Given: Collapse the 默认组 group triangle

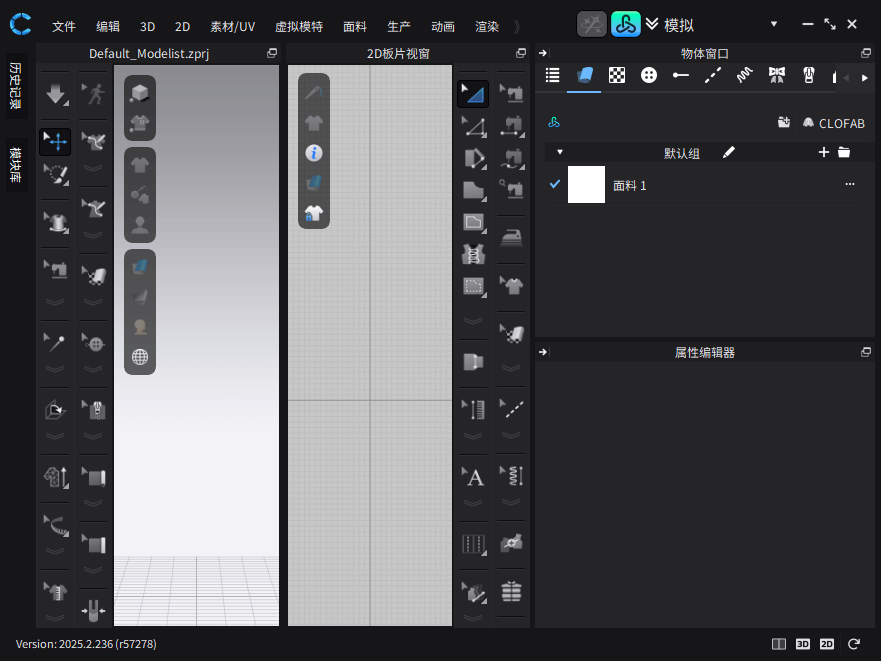Looking at the screenshot, I should 560,152.
